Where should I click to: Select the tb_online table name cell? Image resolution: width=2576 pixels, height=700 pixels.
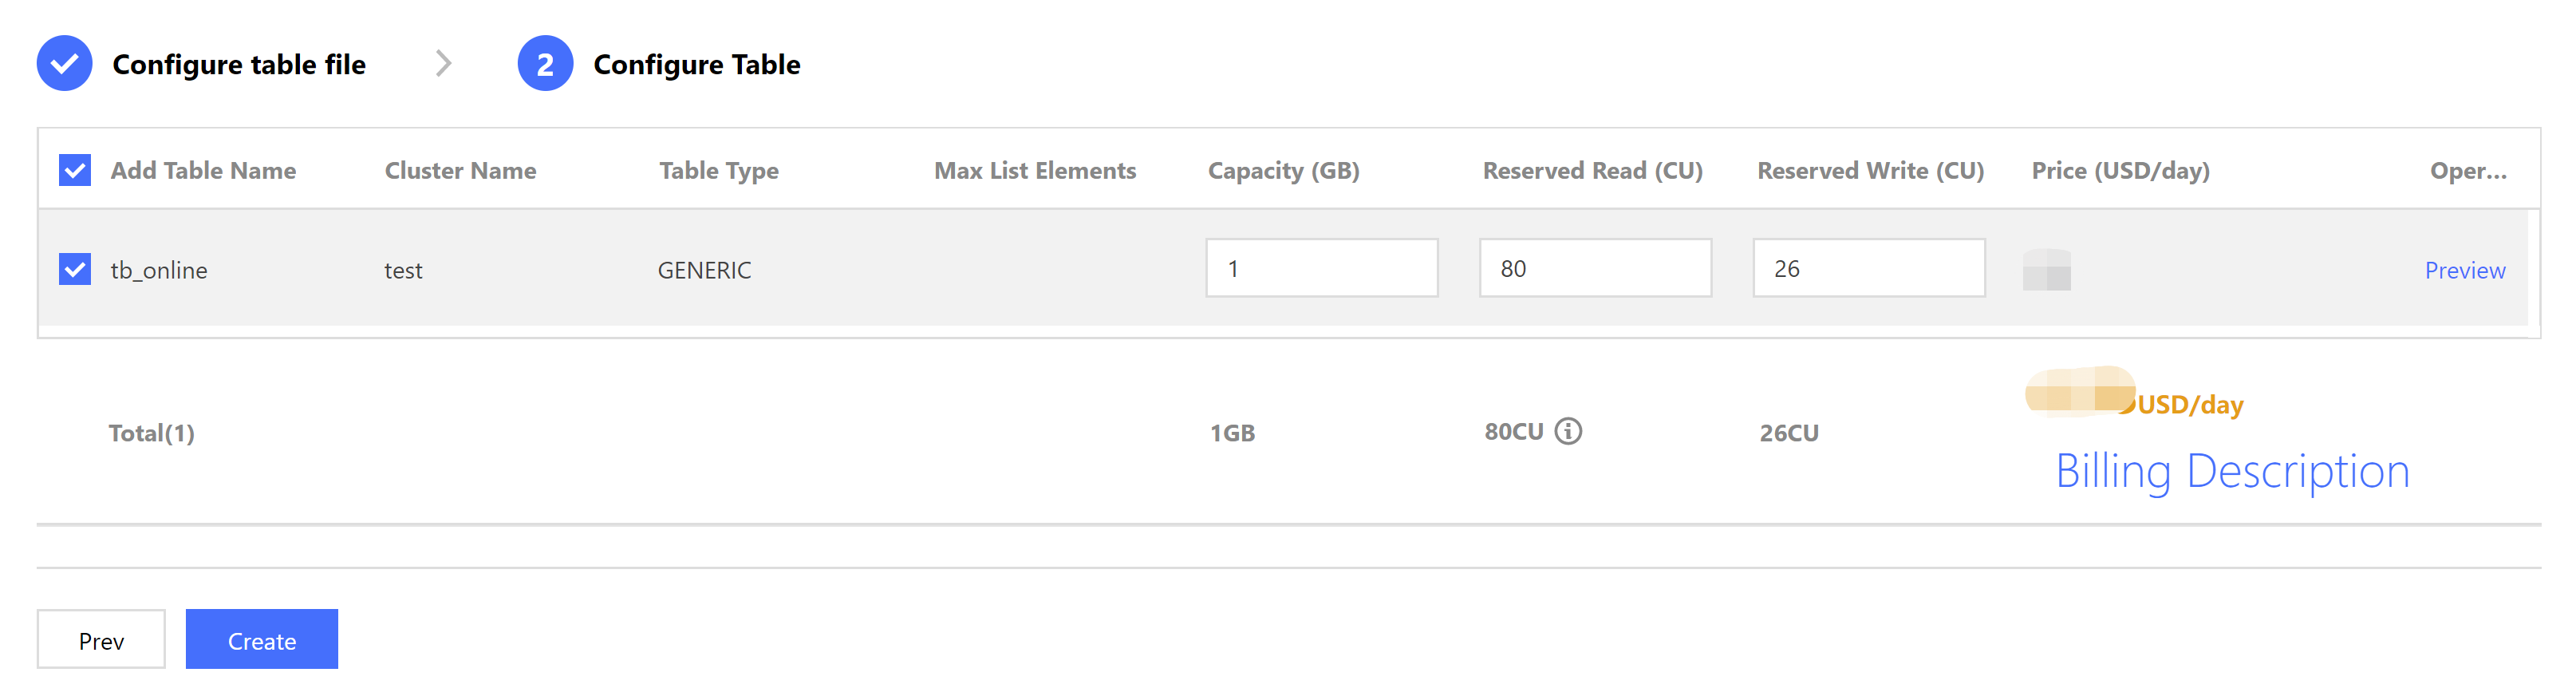tap(159, 270)
